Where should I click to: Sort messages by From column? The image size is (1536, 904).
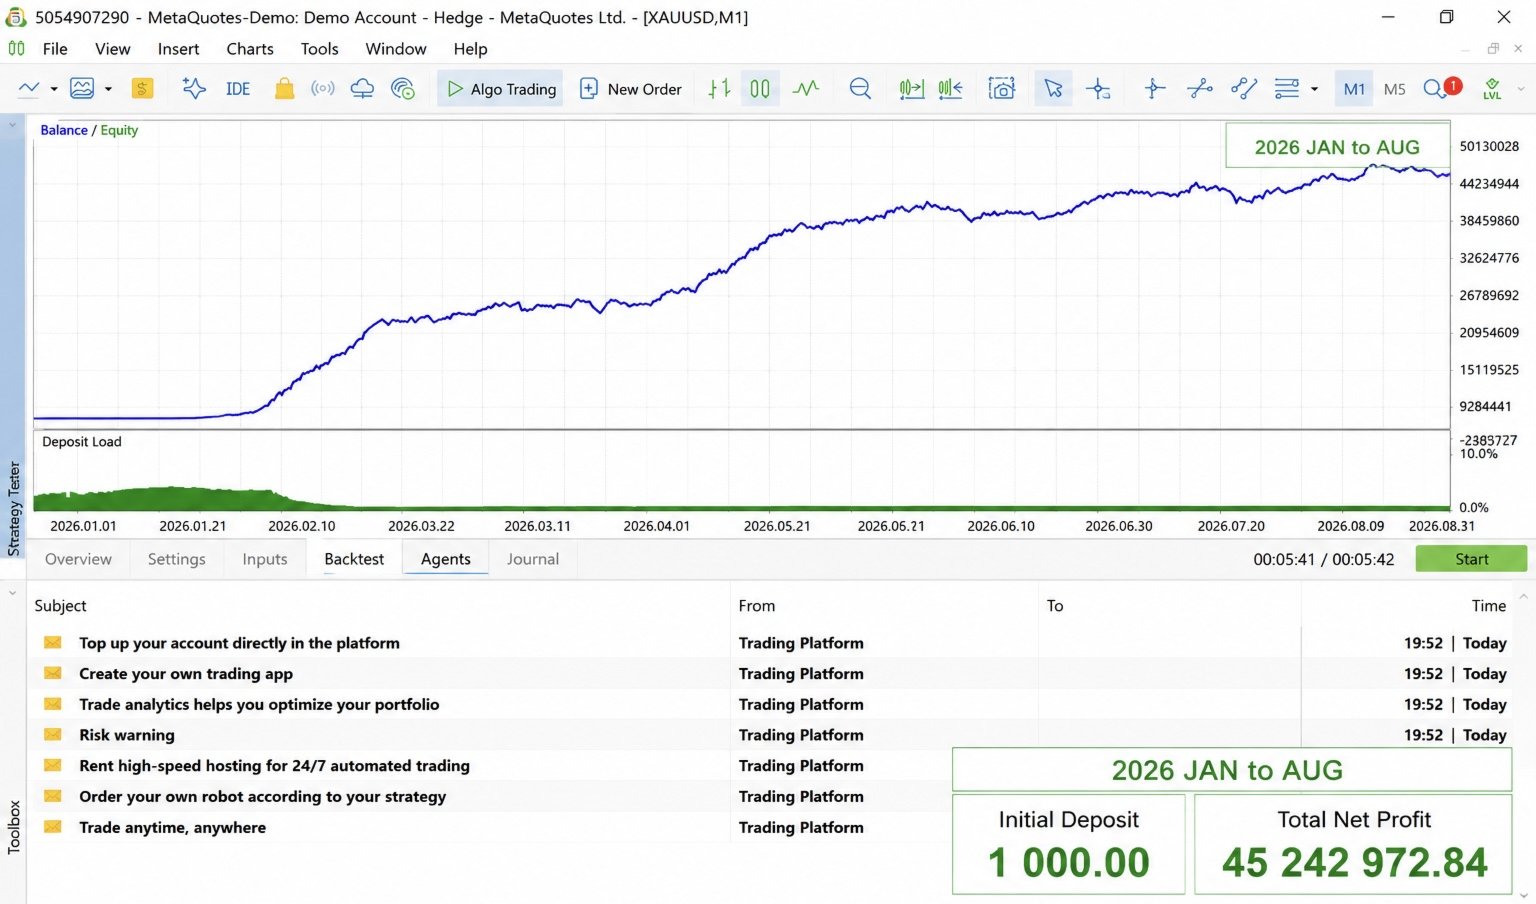(757, 606)
